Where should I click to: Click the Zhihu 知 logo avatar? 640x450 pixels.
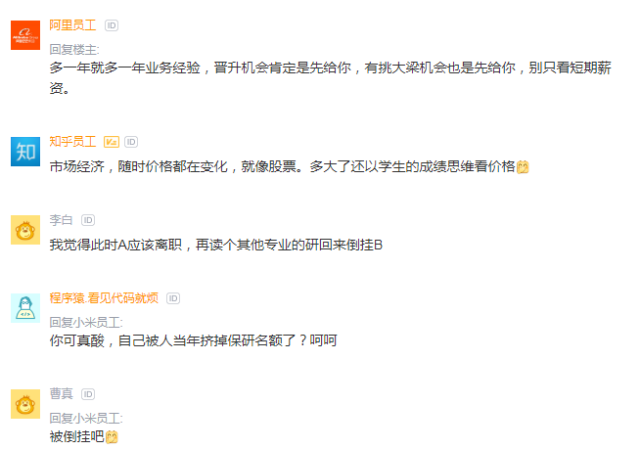click(x=25, y=151)
